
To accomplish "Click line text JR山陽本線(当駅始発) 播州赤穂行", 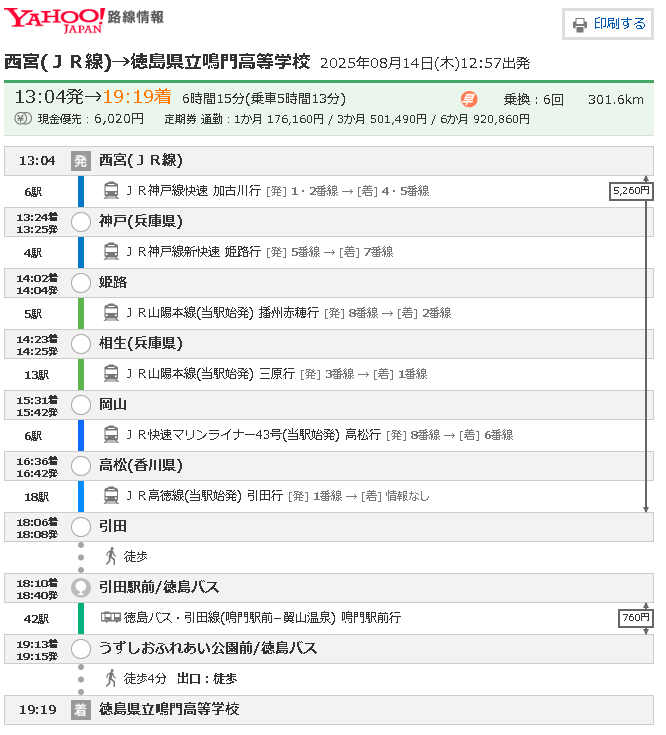I will (x=222, y=313).
